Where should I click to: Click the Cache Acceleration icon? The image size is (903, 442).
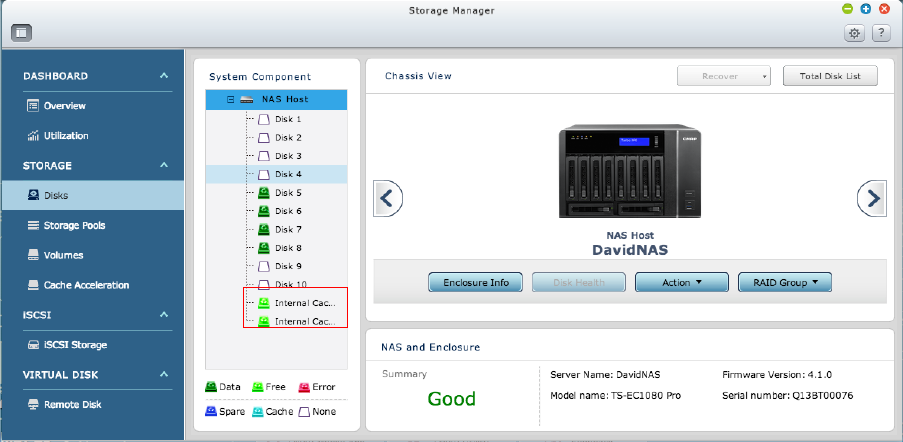pos(33,285)
